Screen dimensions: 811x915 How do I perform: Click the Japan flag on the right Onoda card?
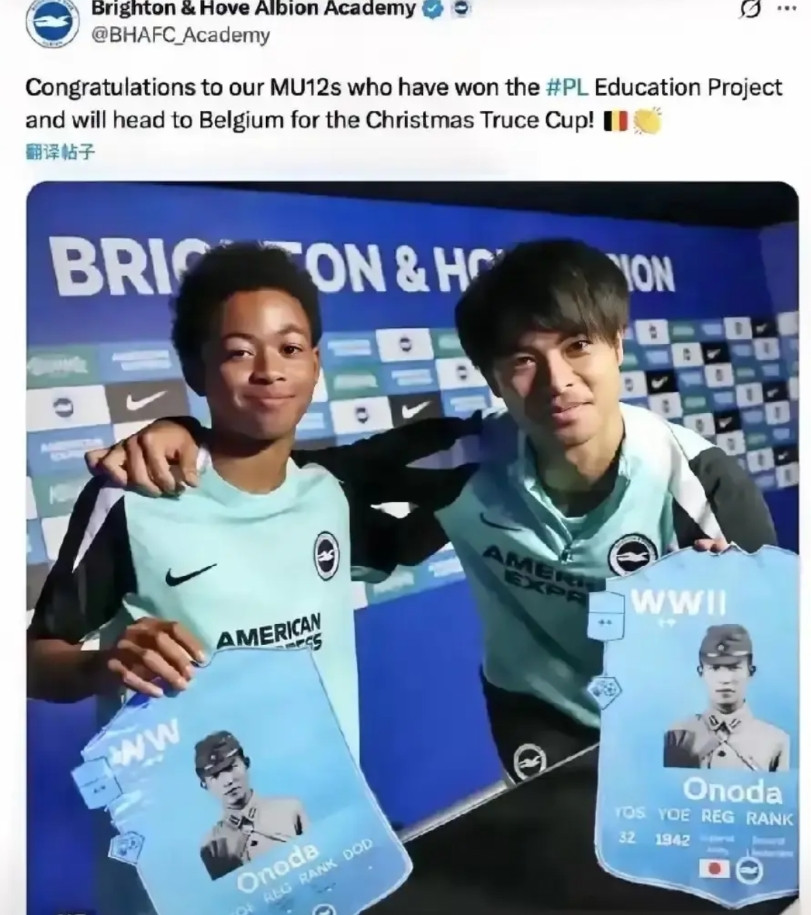pos(715,868)
